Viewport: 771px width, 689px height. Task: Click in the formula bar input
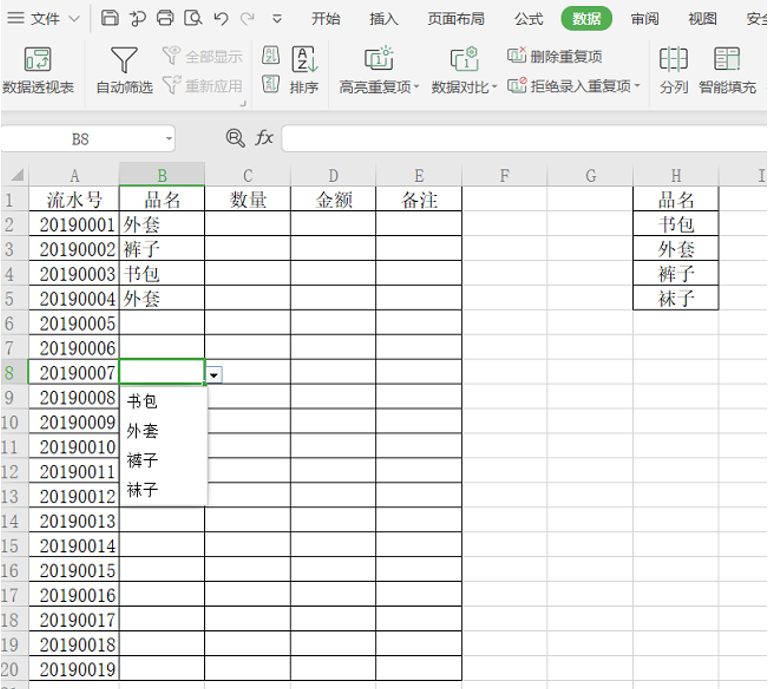click(525, 138)
